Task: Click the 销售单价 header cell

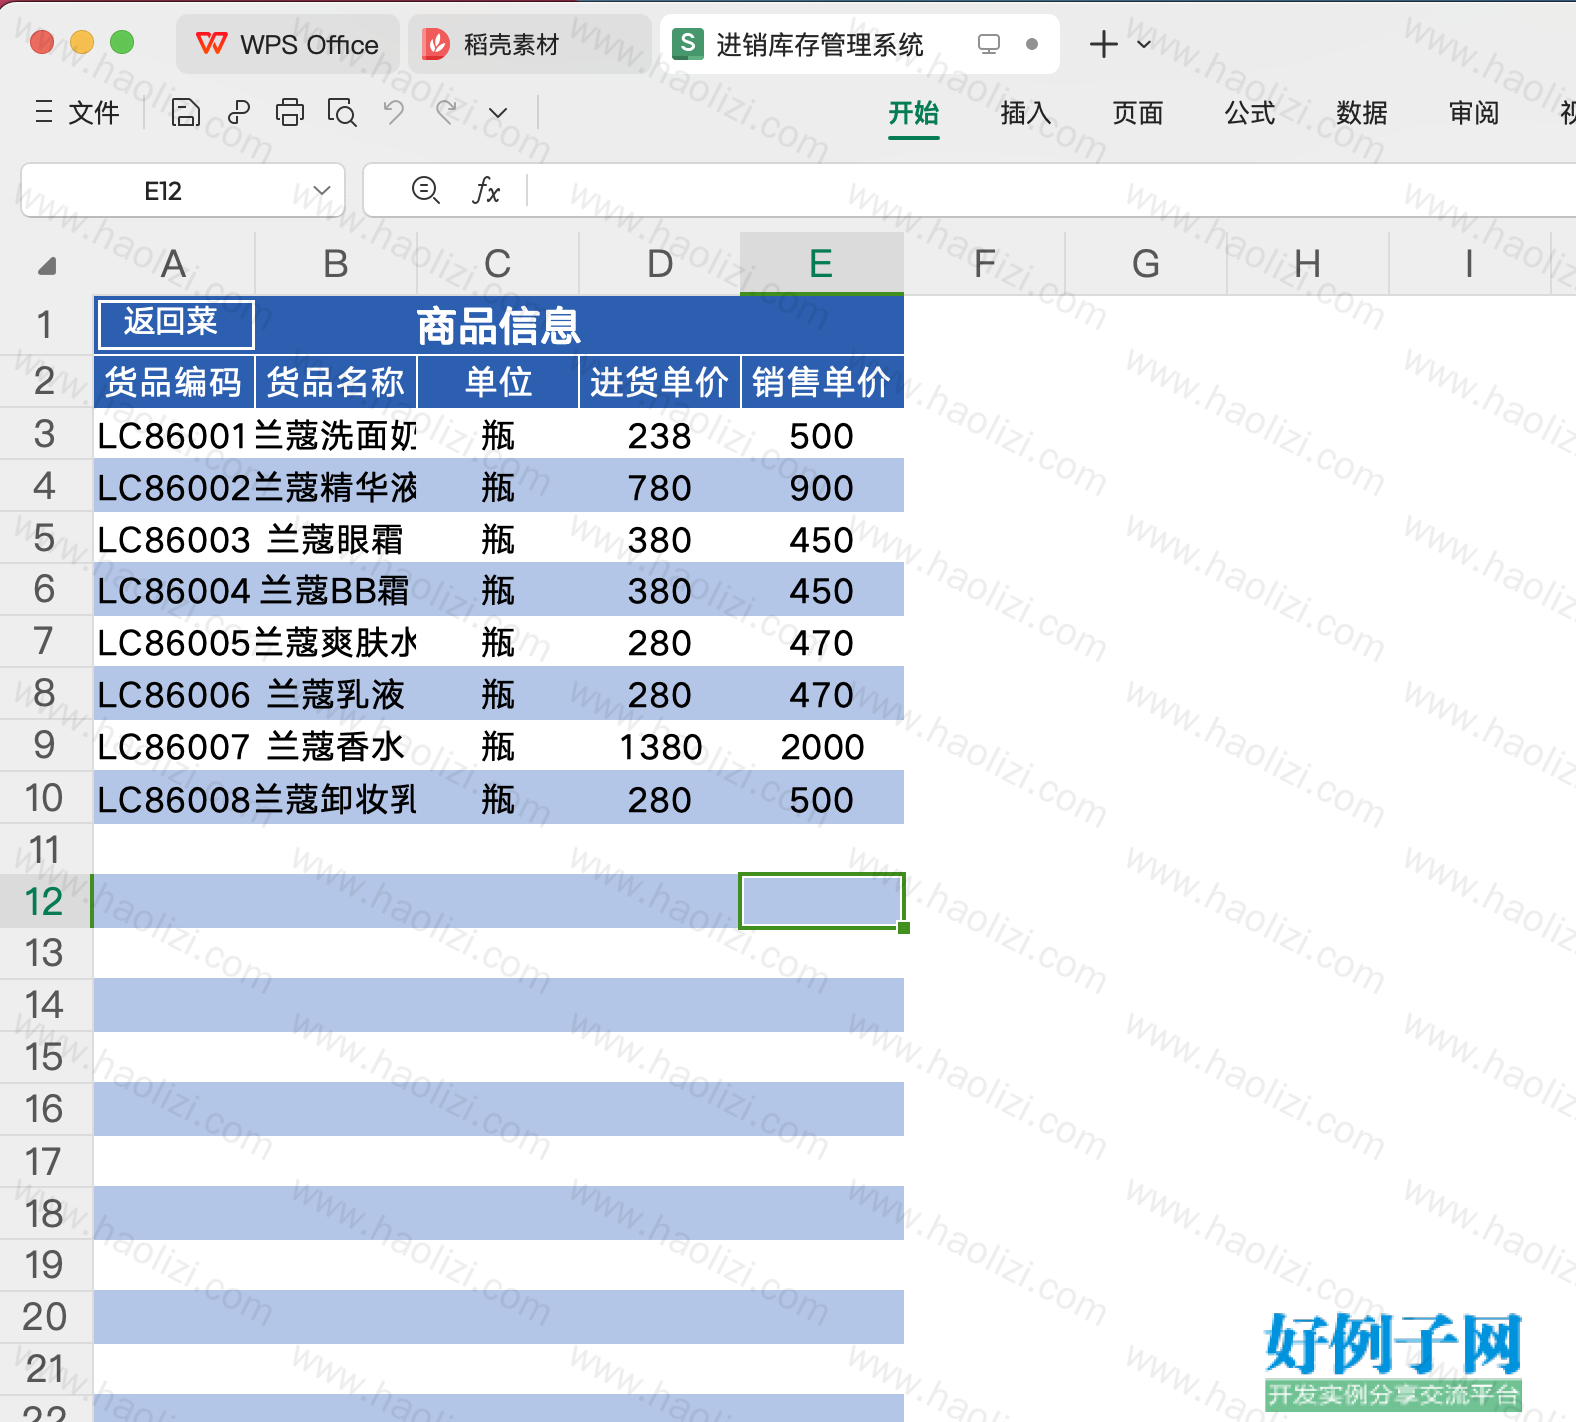Action: [x=822, y=382]
